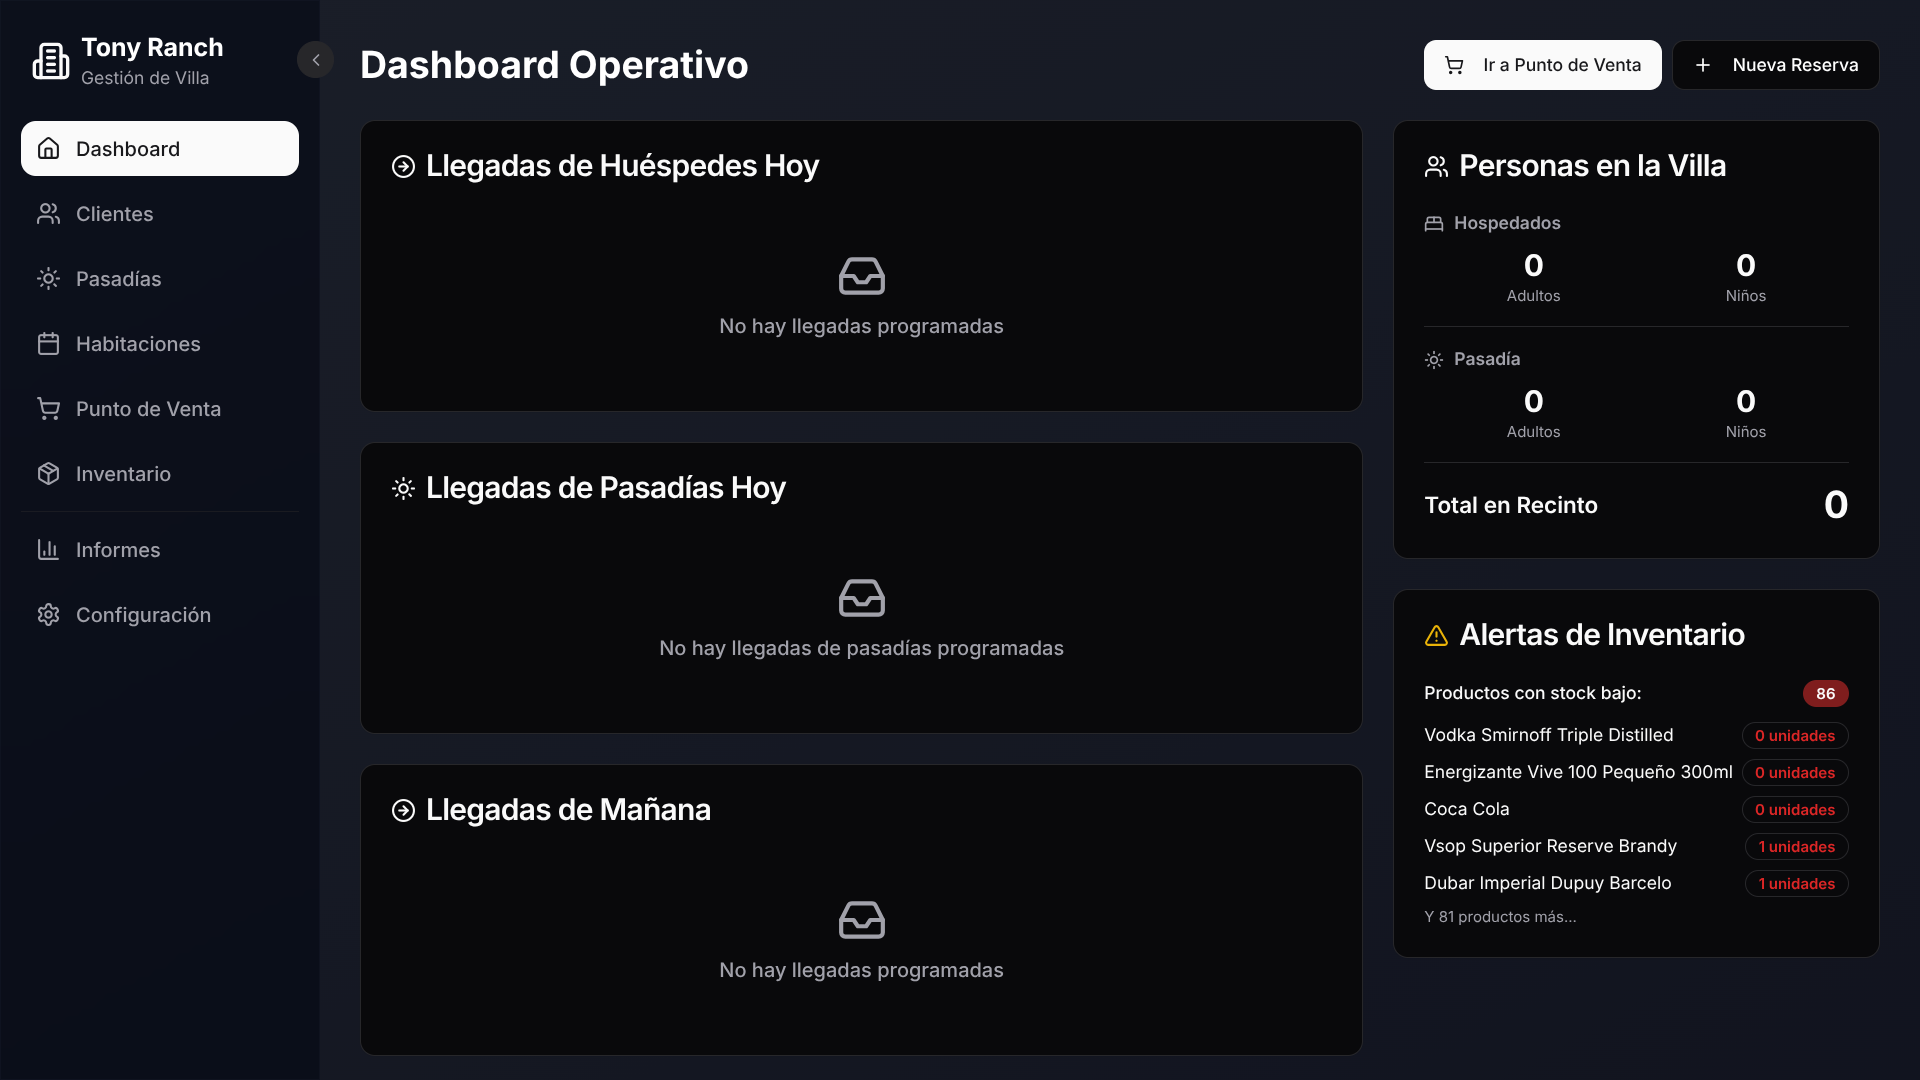
Task: Click the Punto de Venta cart icon in the sidebar
Action: click(48, 409)
